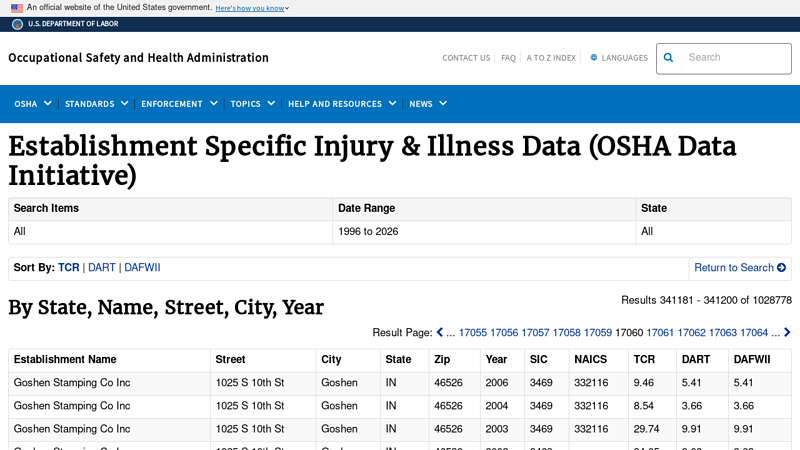Click TCR value 29.74
This screenshot has height=450, width=800.
(646, 429)
